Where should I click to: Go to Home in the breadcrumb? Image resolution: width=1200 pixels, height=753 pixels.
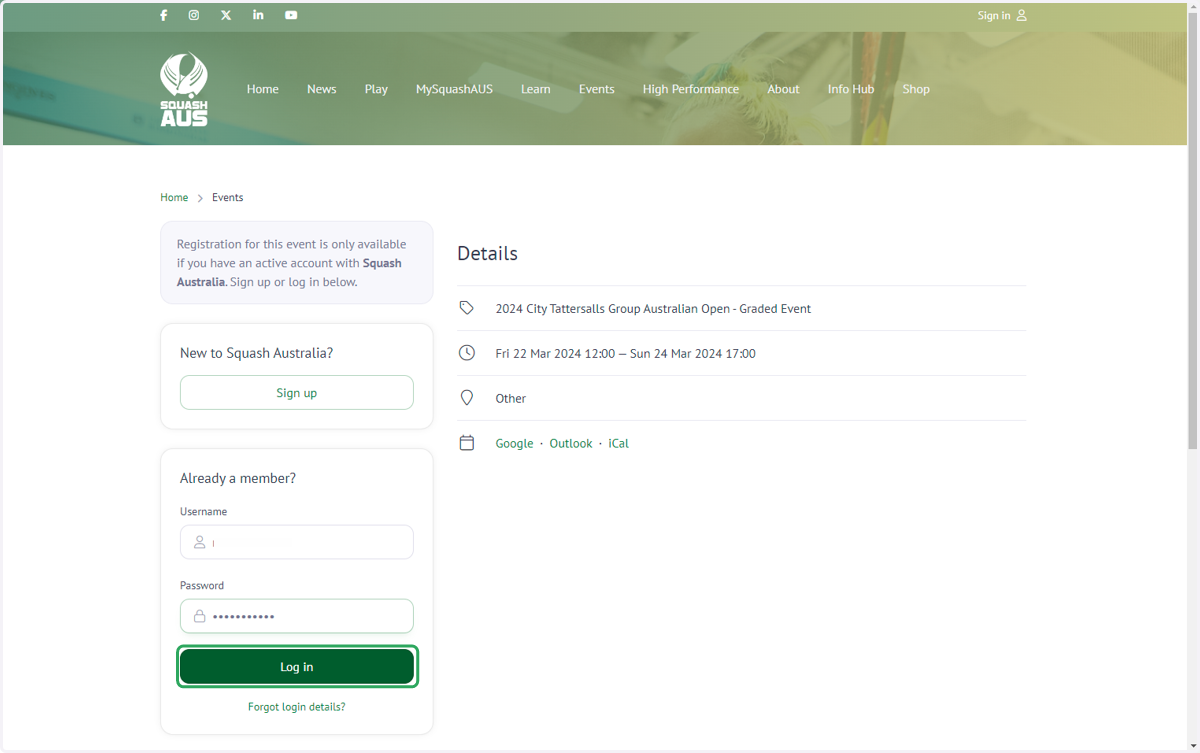pyautogui.click(x=174, y=198)
